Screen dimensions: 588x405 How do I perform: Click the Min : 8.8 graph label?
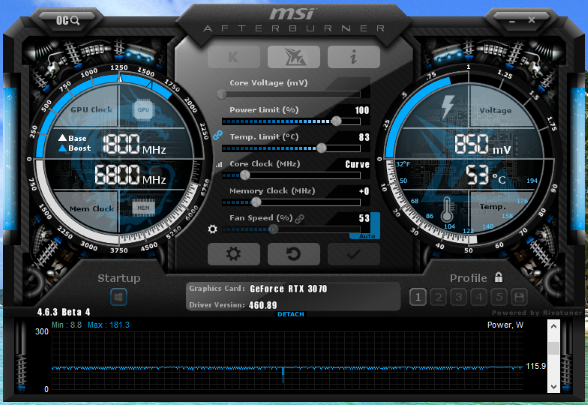click(66, 325)
